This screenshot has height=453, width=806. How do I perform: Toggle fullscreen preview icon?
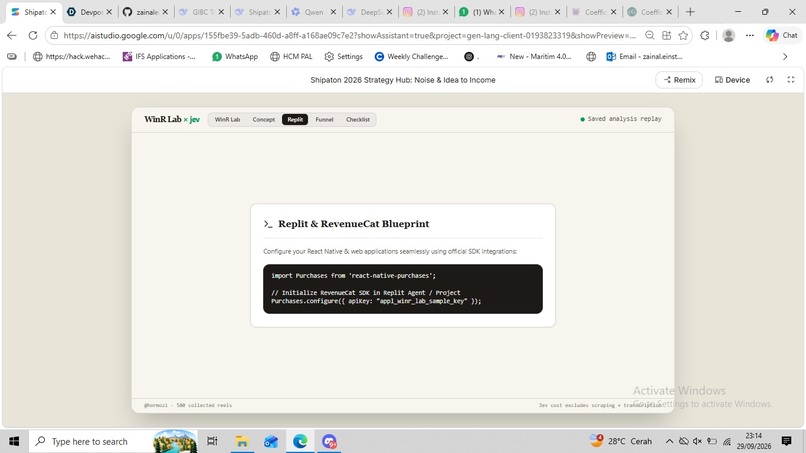point(791,80)
